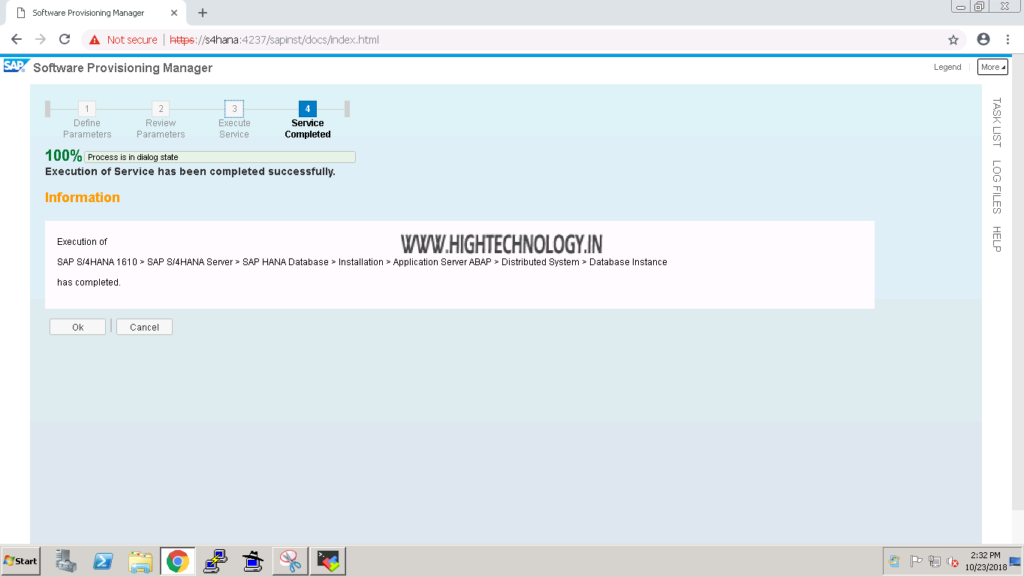Click the muted volume tray icon
The width and height of the screenshot is (1024, 577).
click(x=953, y=561)
